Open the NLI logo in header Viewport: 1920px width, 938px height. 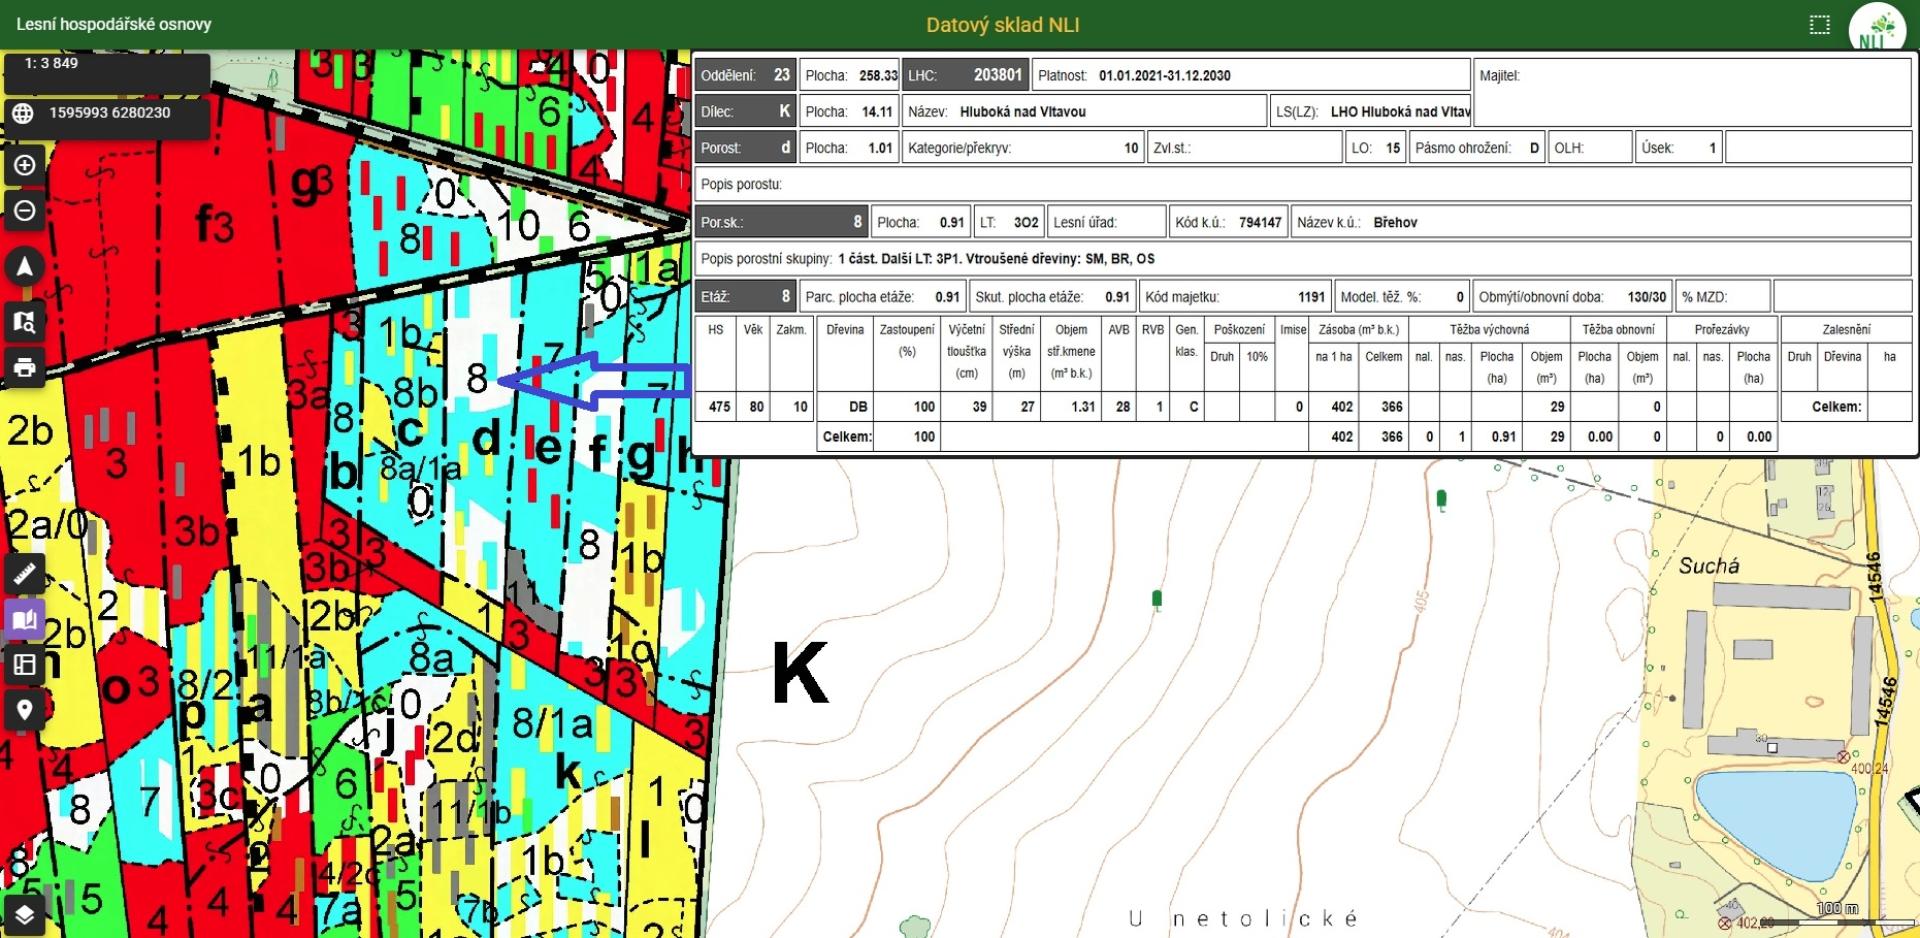(1876, 28)
